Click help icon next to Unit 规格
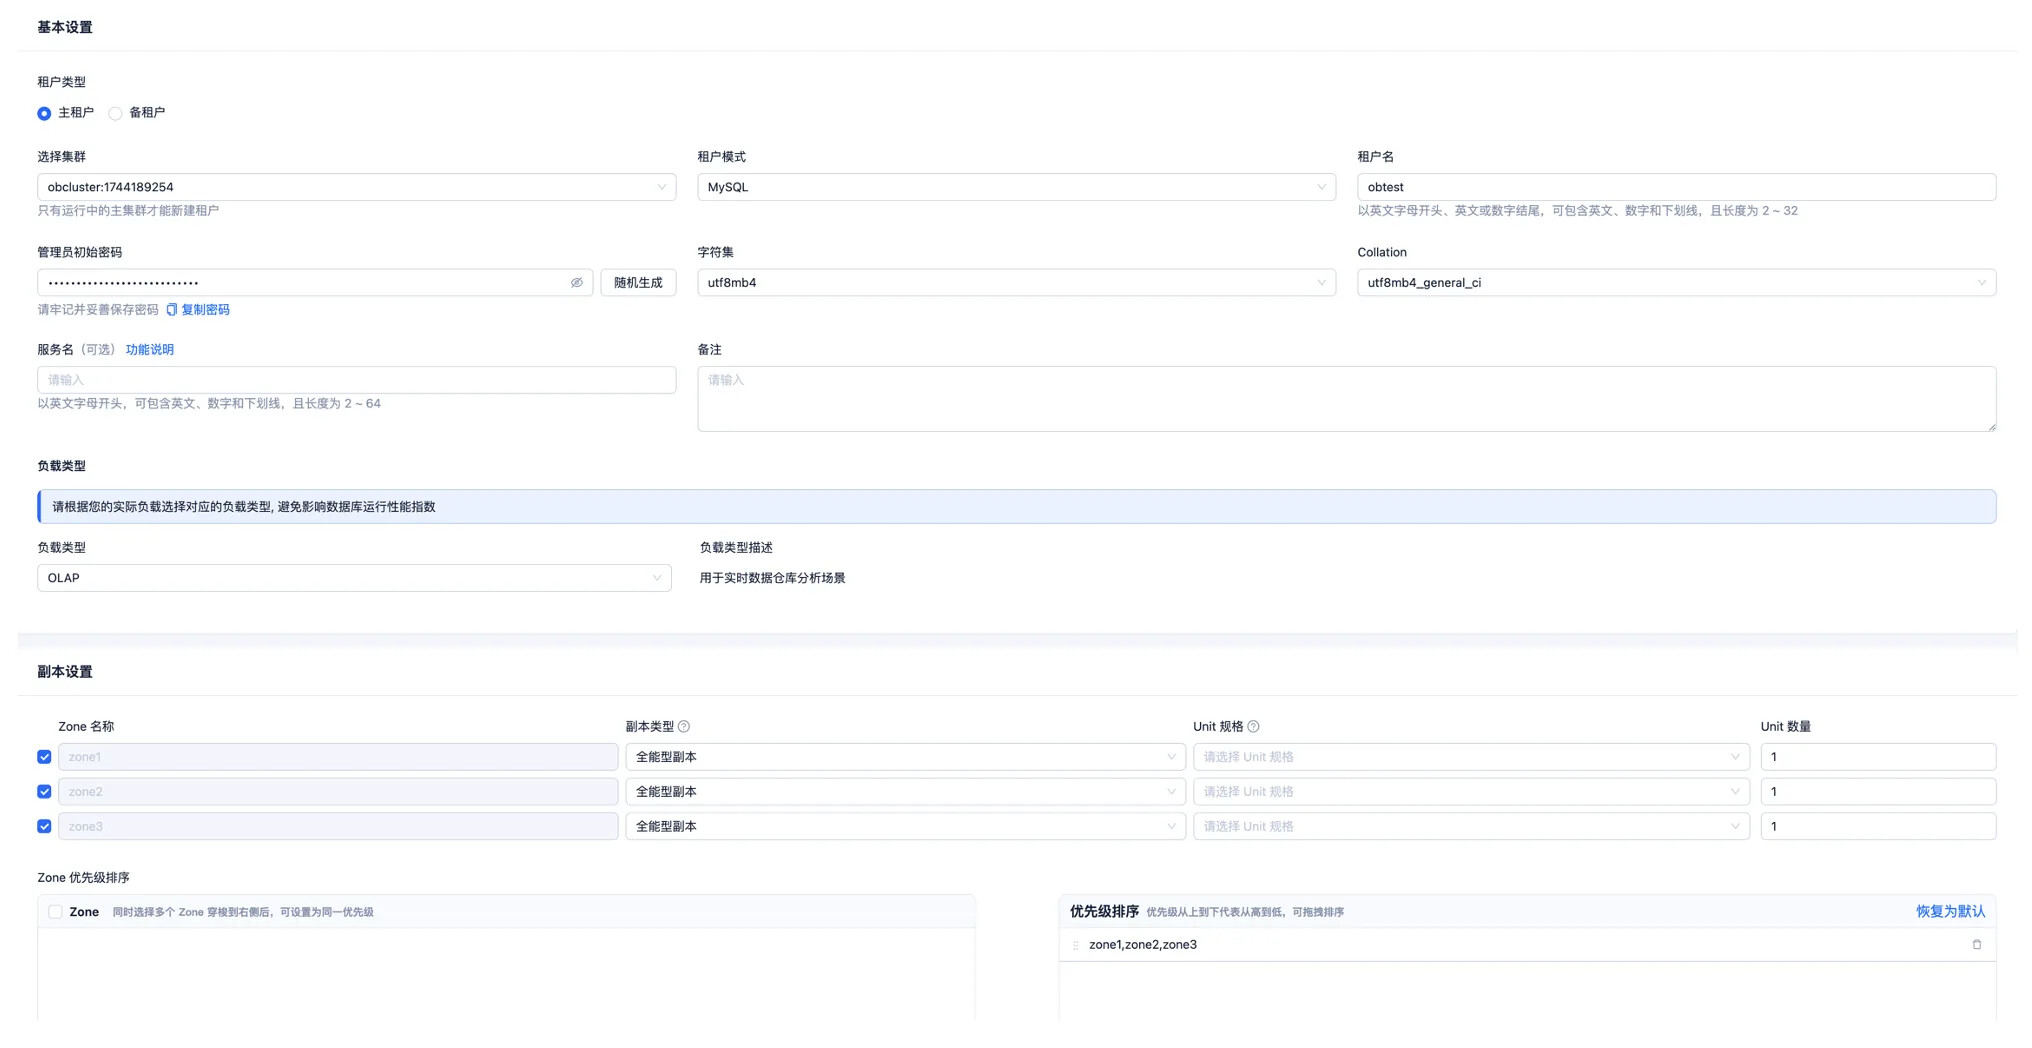The width and height of the screenshot is (2032, 1048). (x=1253, y=727)
